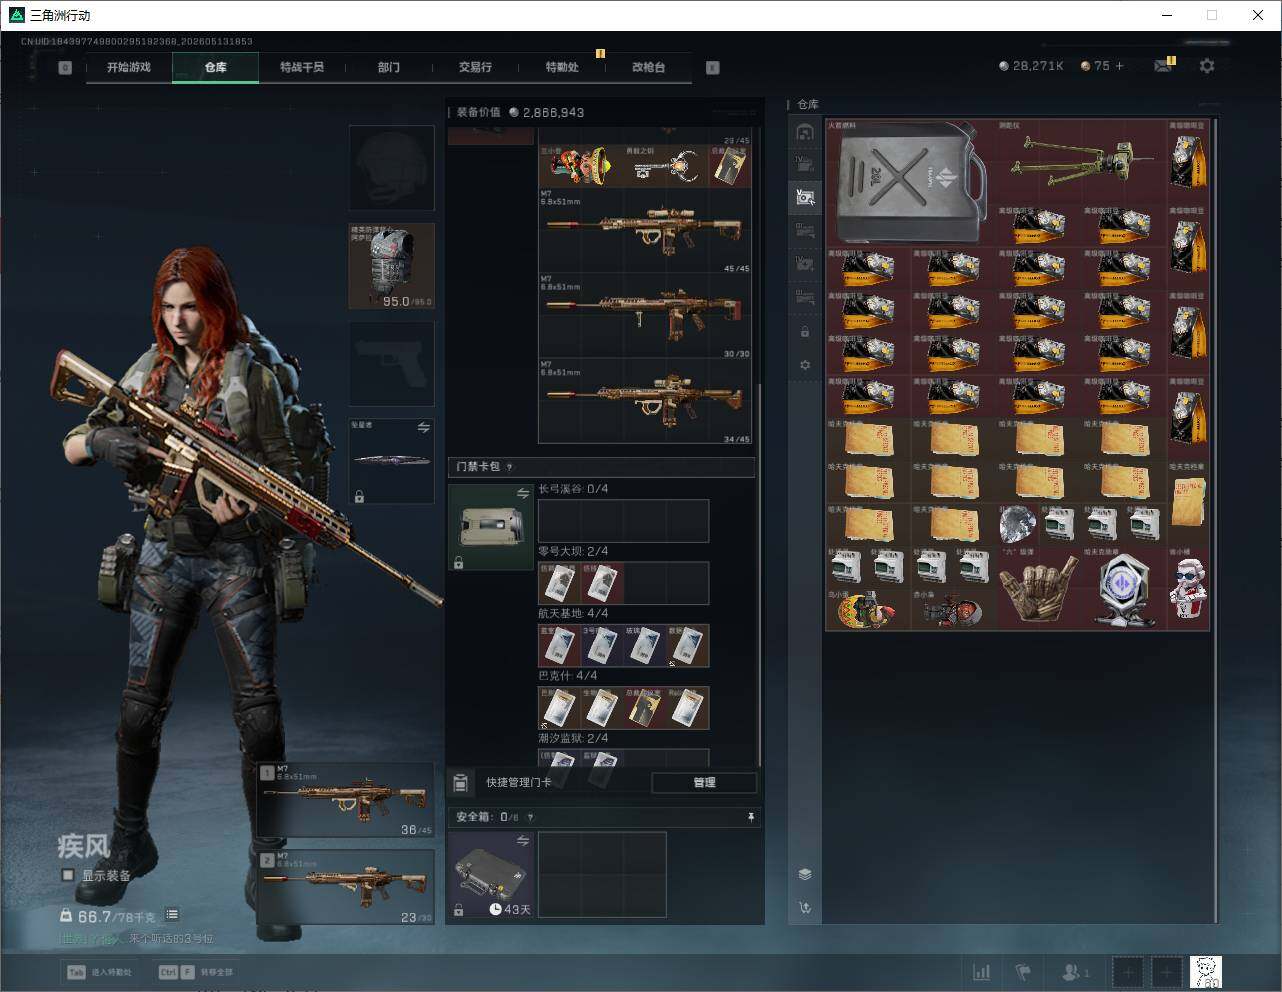Click the warehouse stash vertical scrollbar

(x=1217, y=520)
